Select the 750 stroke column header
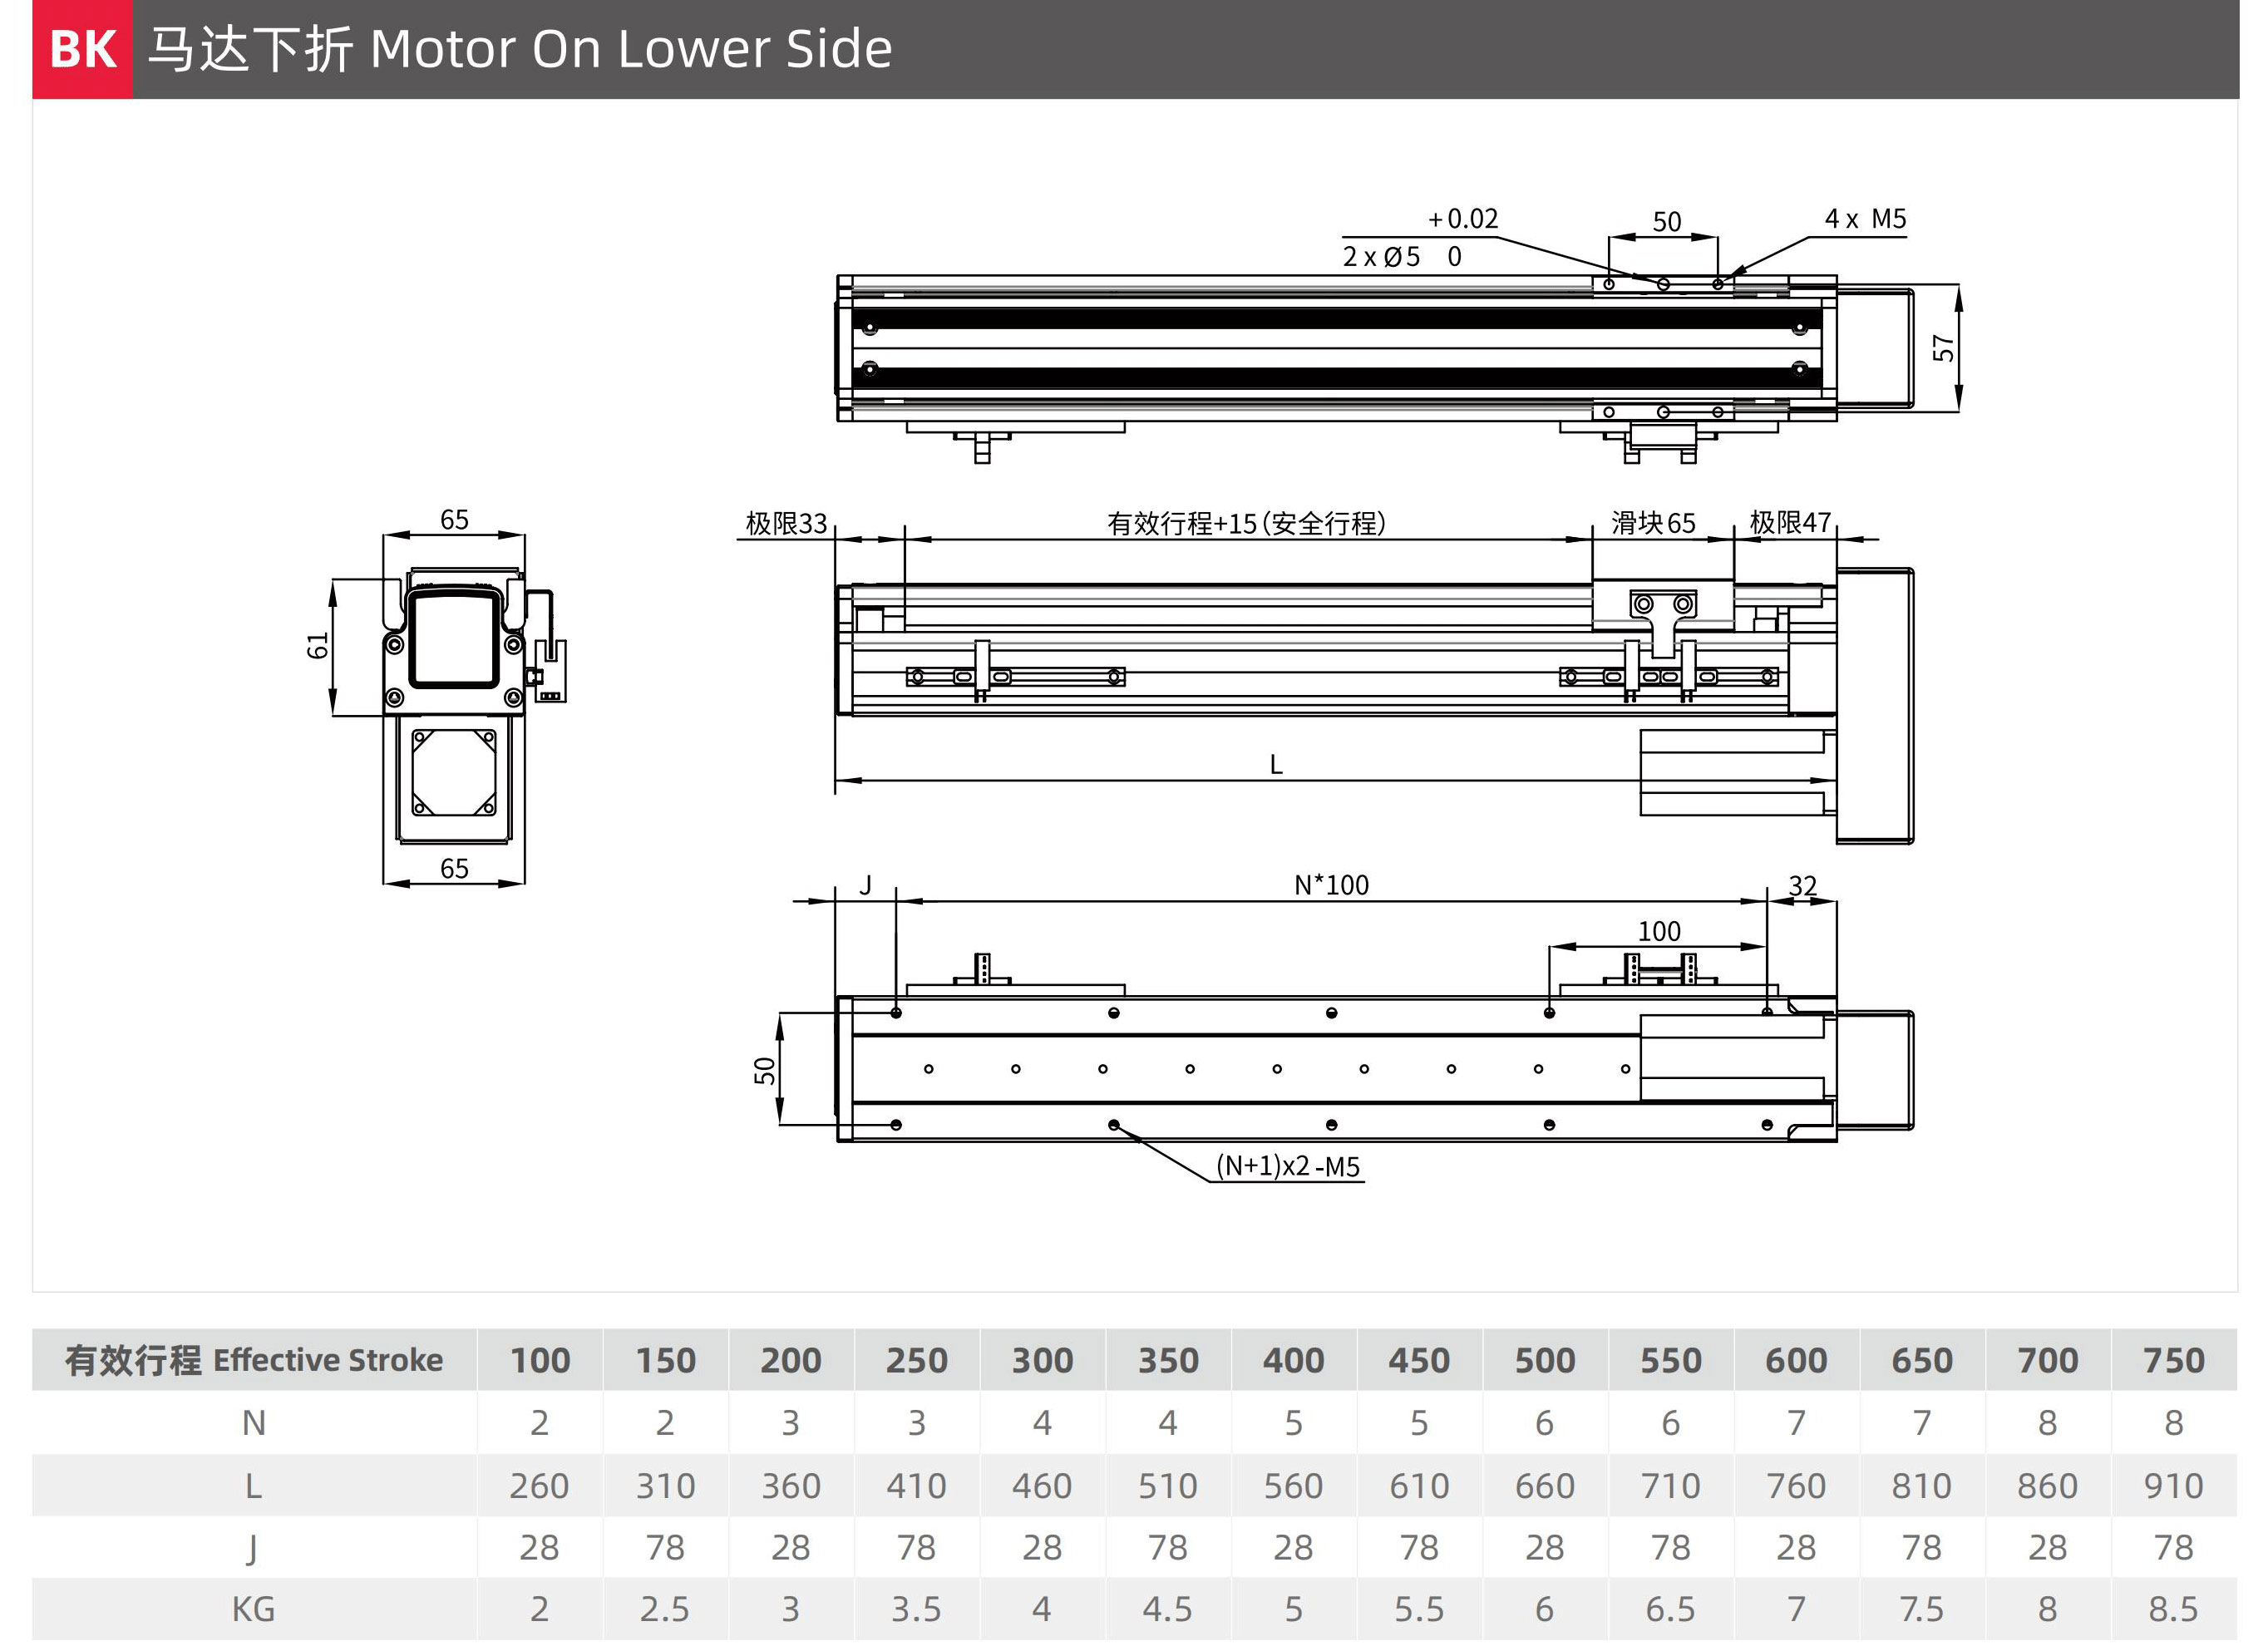Viewport: 2268px width, 1651px height. click(2173, 1360)
